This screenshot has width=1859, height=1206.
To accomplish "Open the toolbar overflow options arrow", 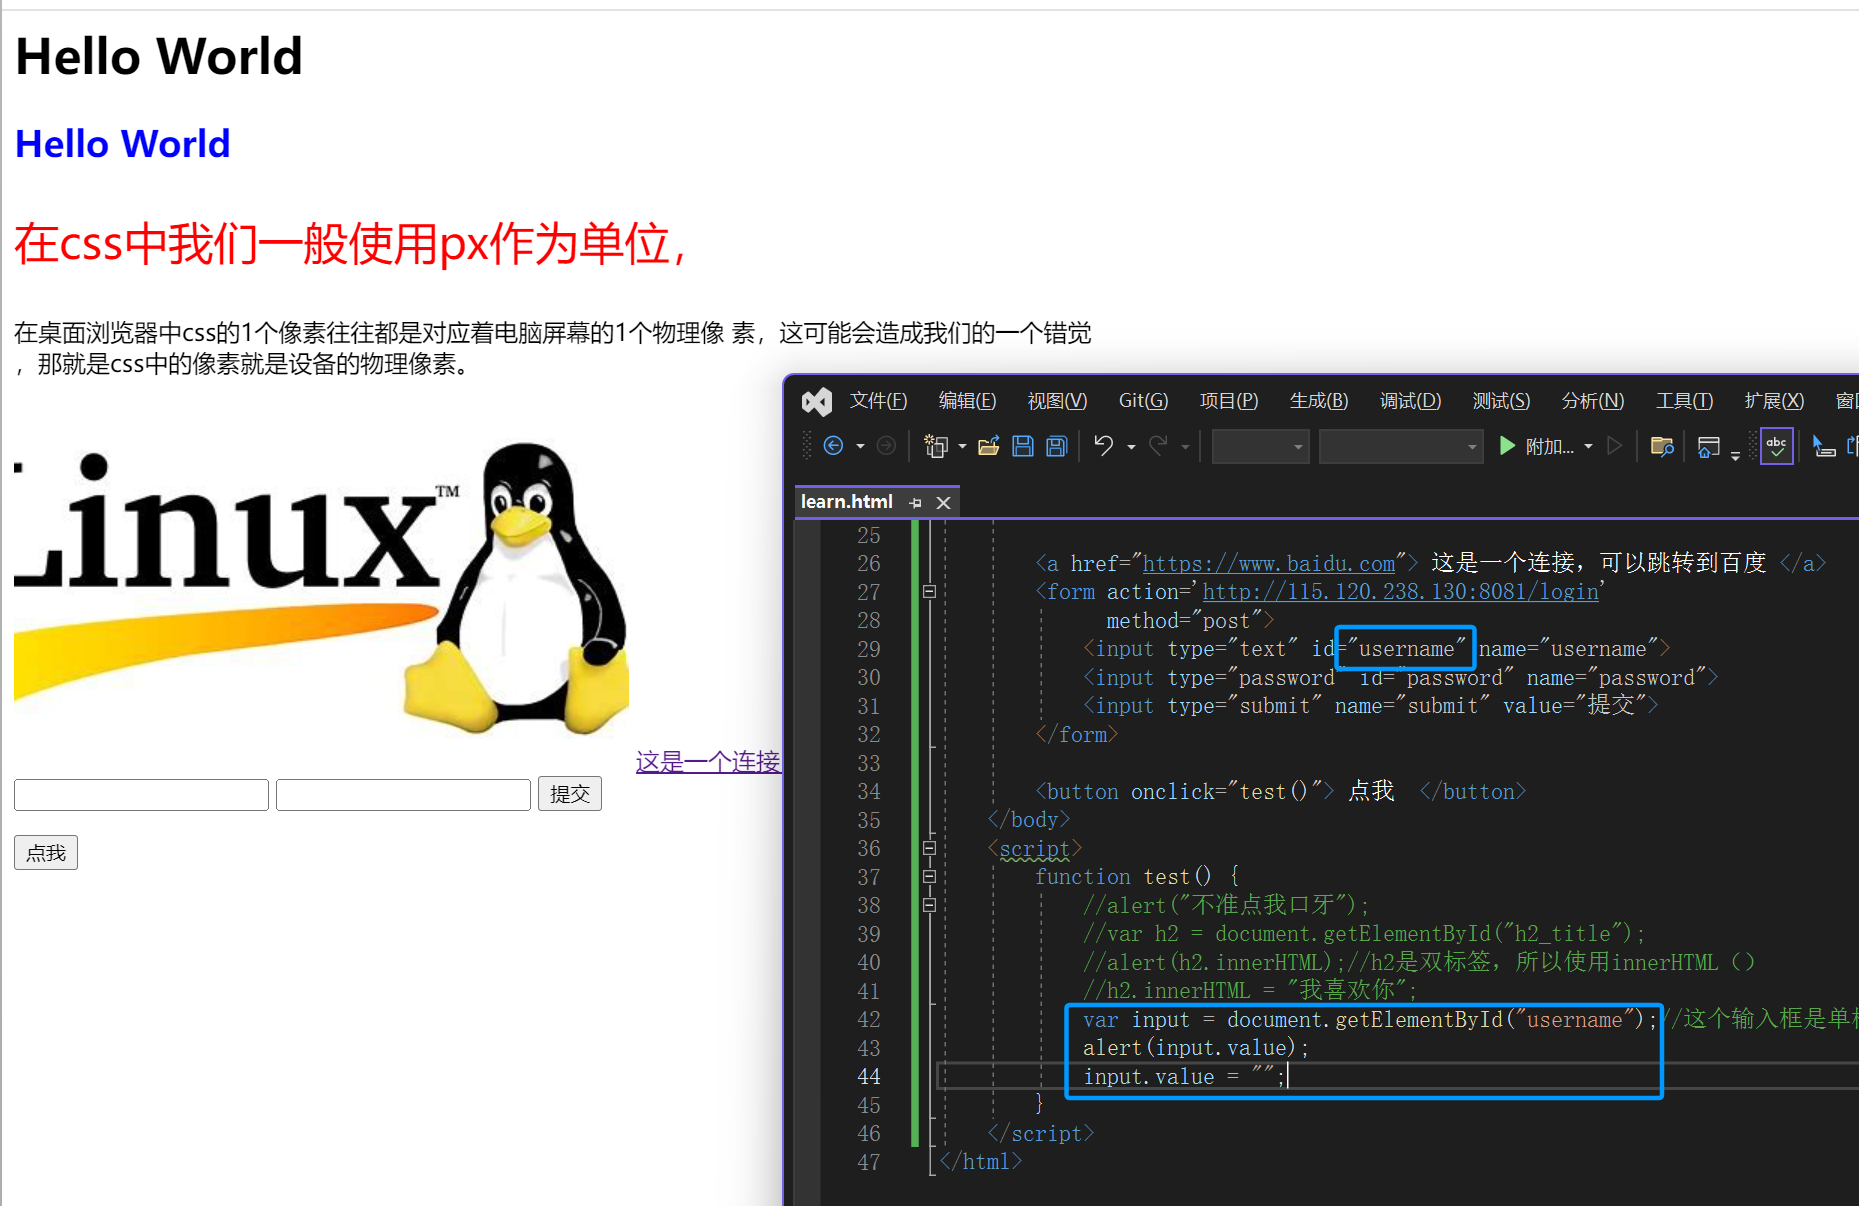I will pos(1735,455).
